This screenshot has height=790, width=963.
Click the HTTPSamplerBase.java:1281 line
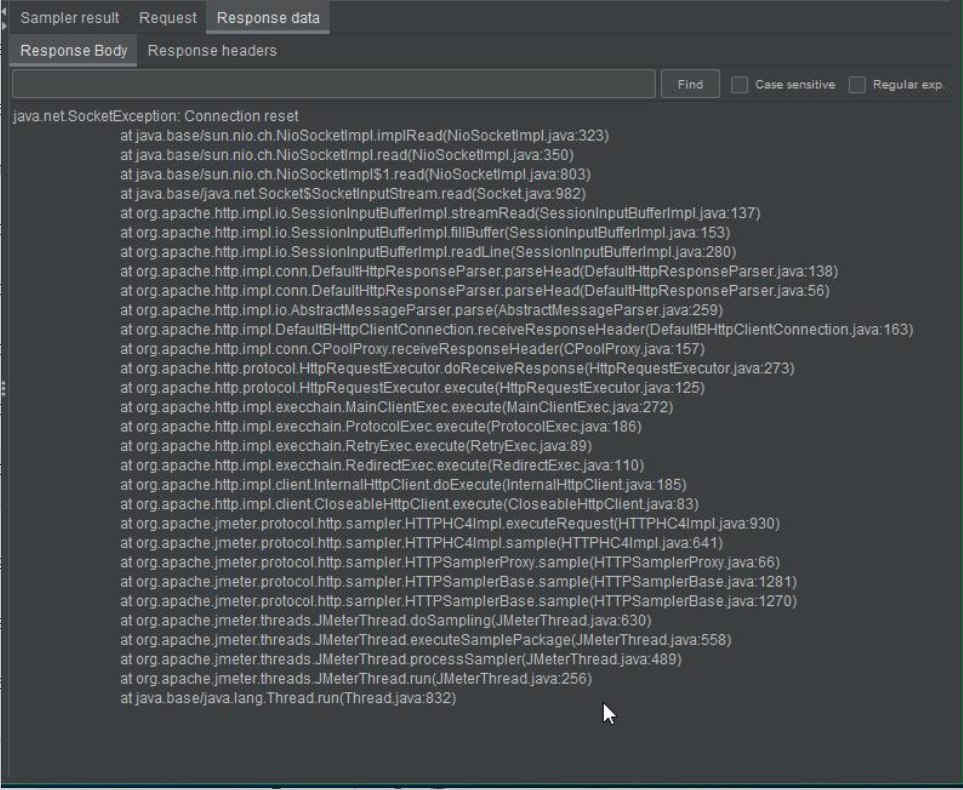pyautogui.click(x=459, y=582)
